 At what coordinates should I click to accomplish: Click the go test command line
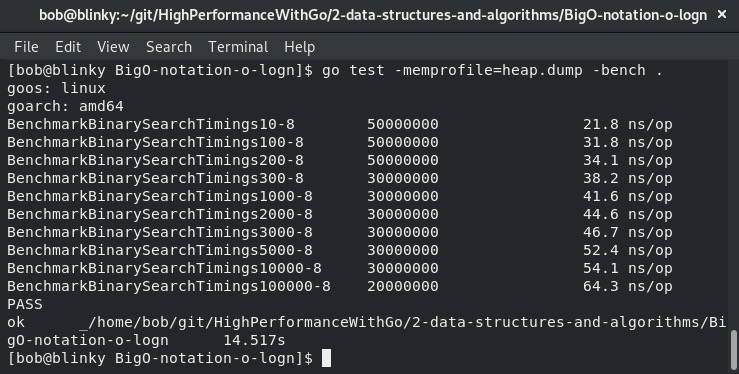(335, 70)
